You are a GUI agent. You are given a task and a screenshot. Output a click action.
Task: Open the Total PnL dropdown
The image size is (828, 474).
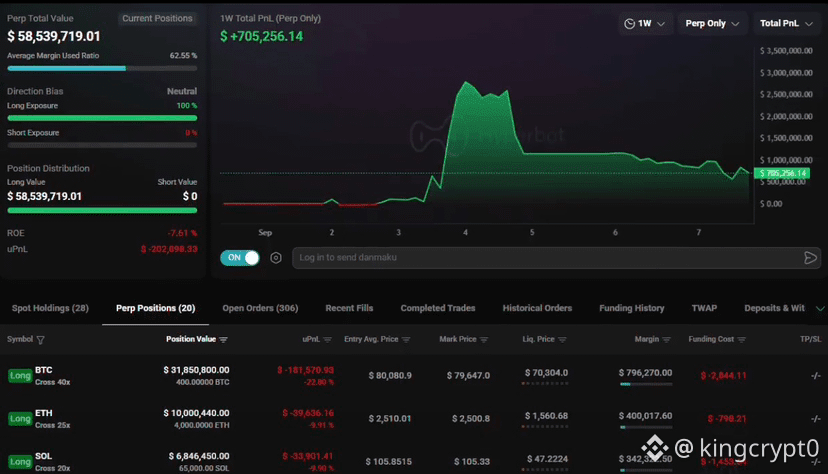pyautogui.click(x=786, y=24)
